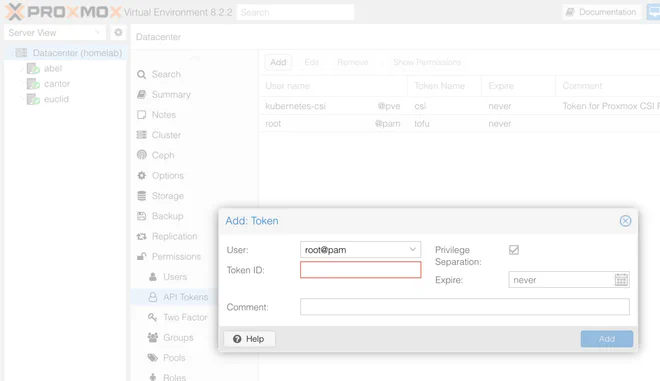This screenshot has width=660, height=381.
Task: Focus the top Search field
Action: point(295,12)
